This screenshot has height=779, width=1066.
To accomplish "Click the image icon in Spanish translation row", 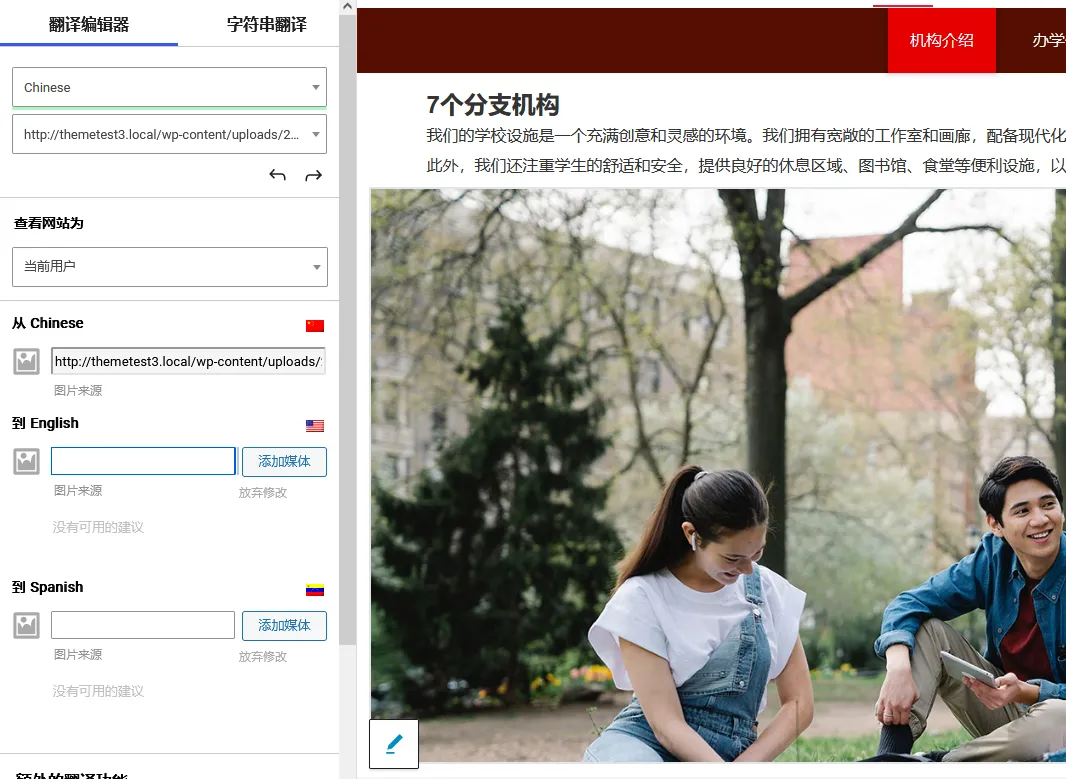I will point(27,625).
